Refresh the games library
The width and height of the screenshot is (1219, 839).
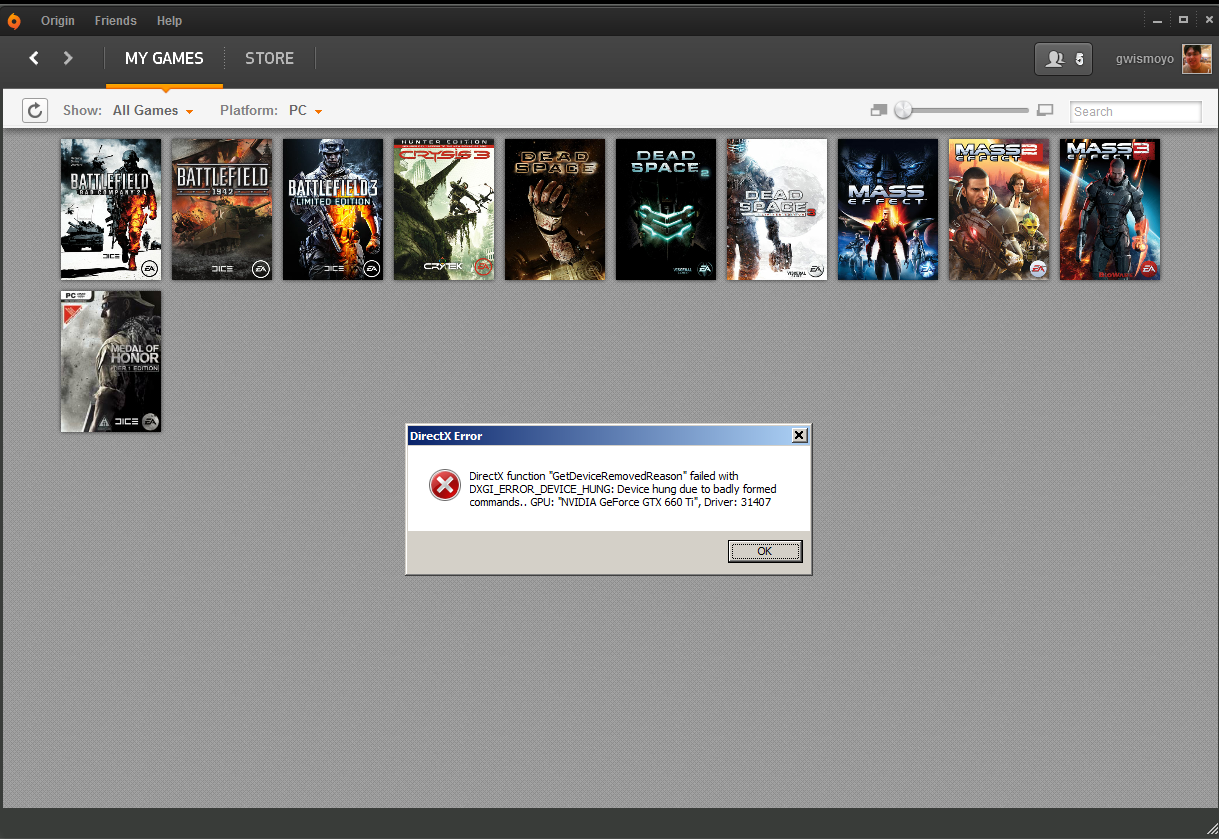[35, 110]
